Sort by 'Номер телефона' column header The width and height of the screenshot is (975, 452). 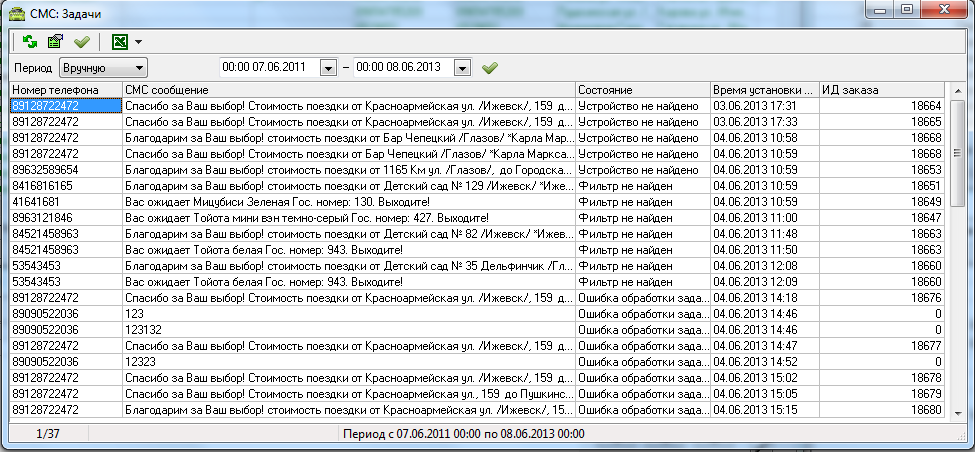(65, 90)
